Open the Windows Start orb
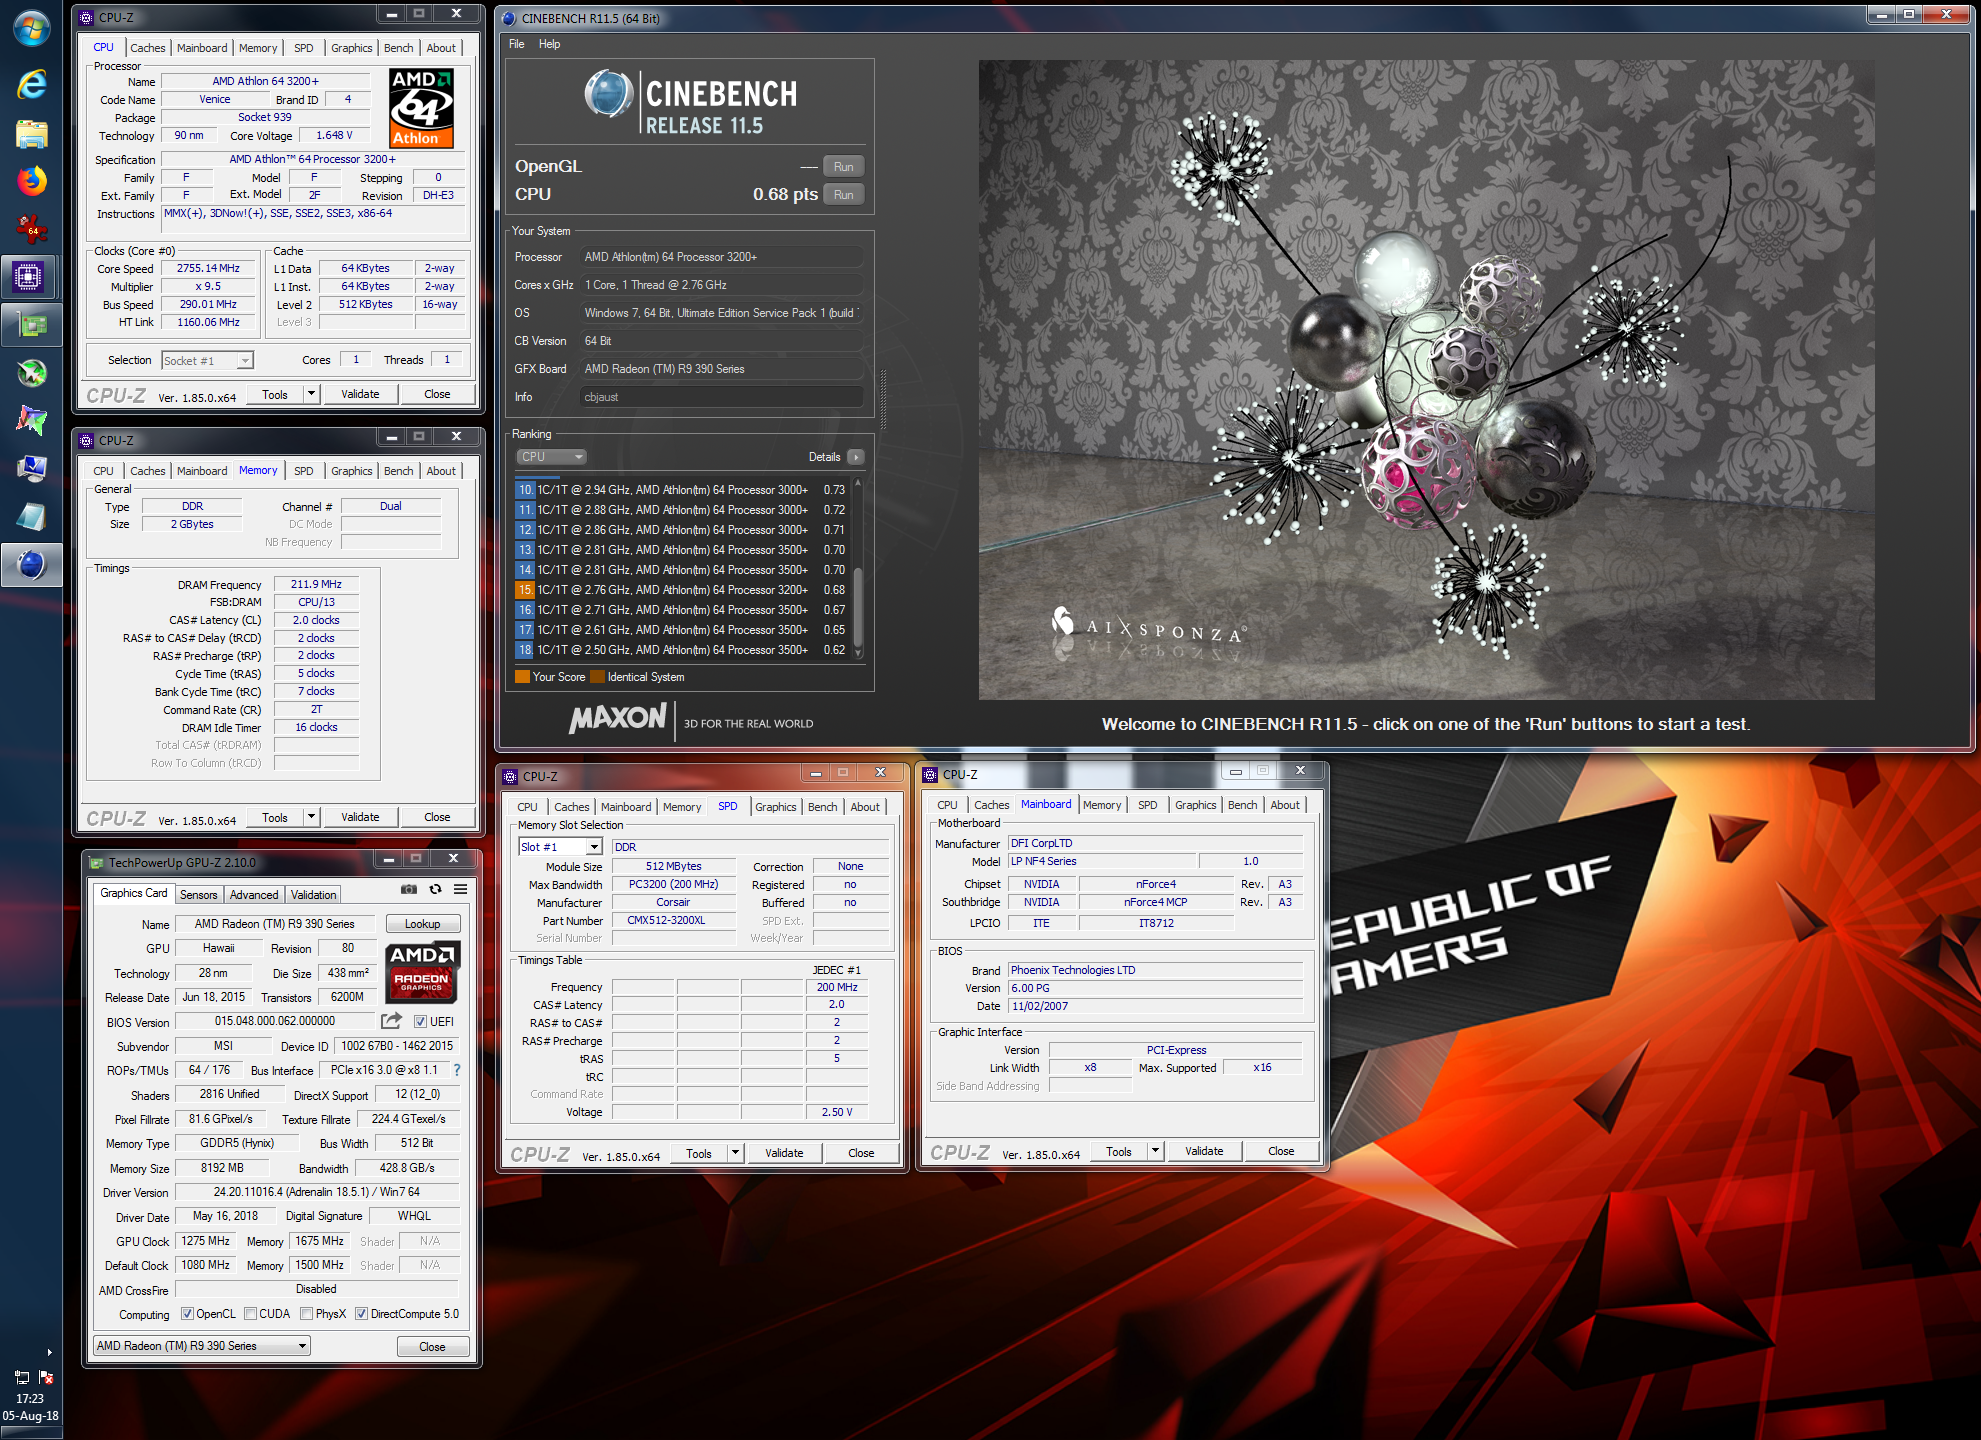1981x1440 pixels. coord(31,28)
